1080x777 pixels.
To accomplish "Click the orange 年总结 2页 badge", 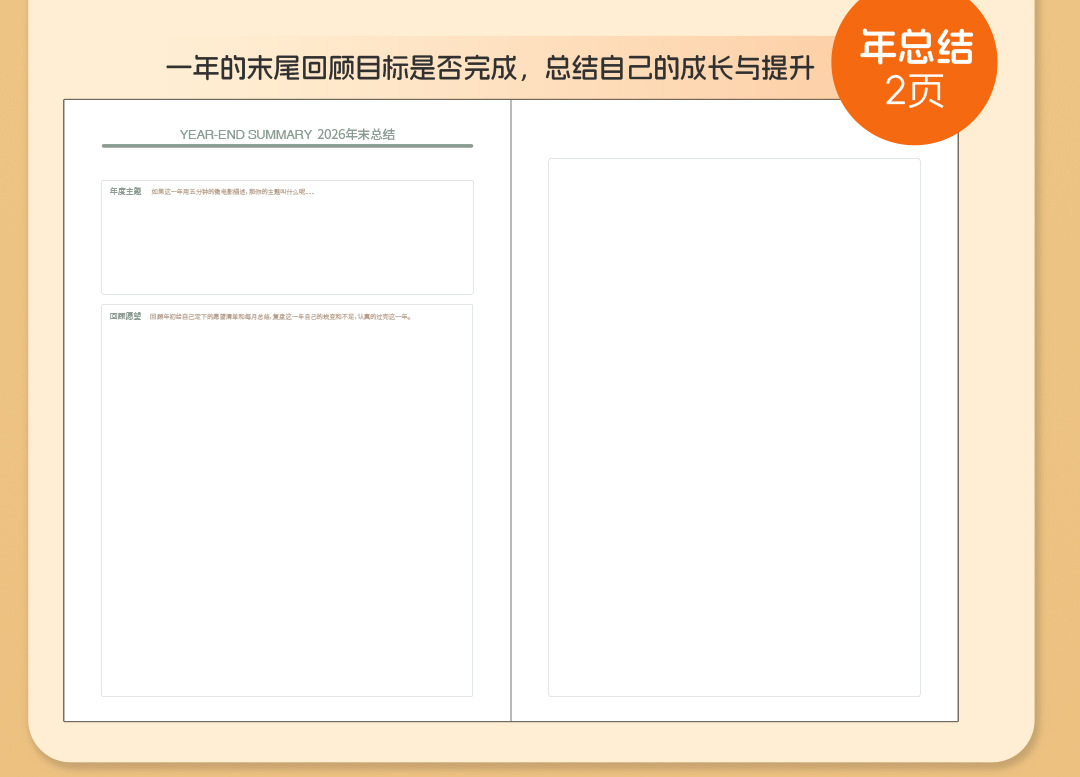I will (914, 68).
